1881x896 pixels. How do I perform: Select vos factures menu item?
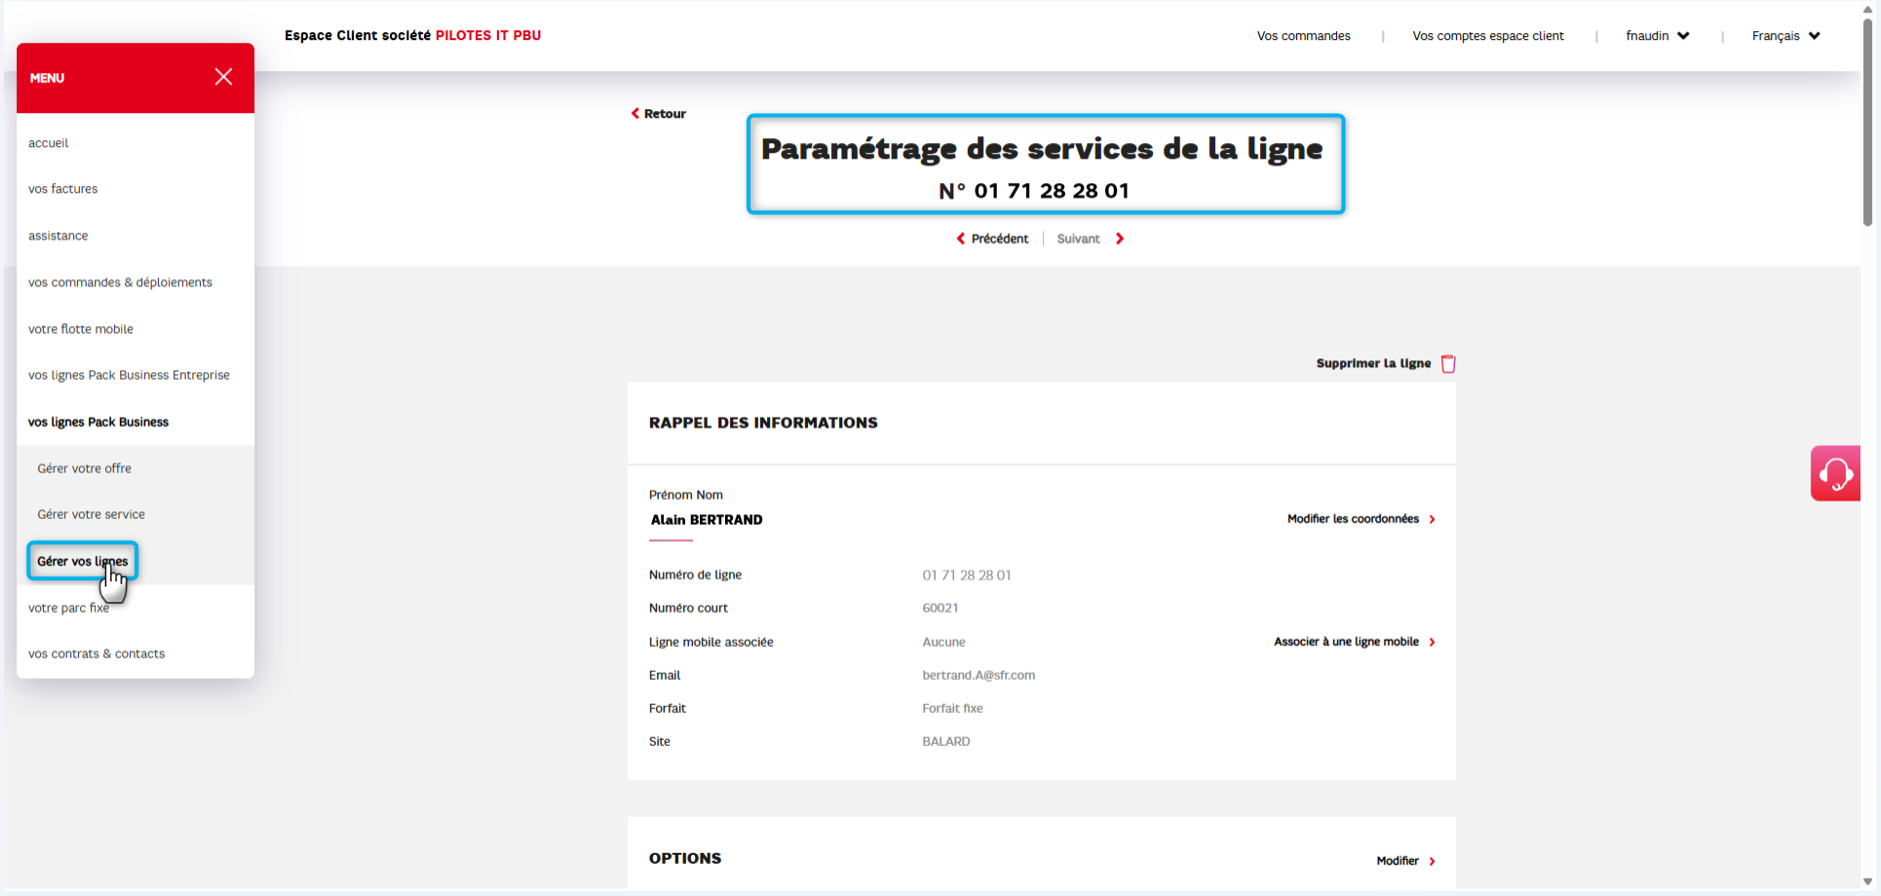tap(63, 189)
